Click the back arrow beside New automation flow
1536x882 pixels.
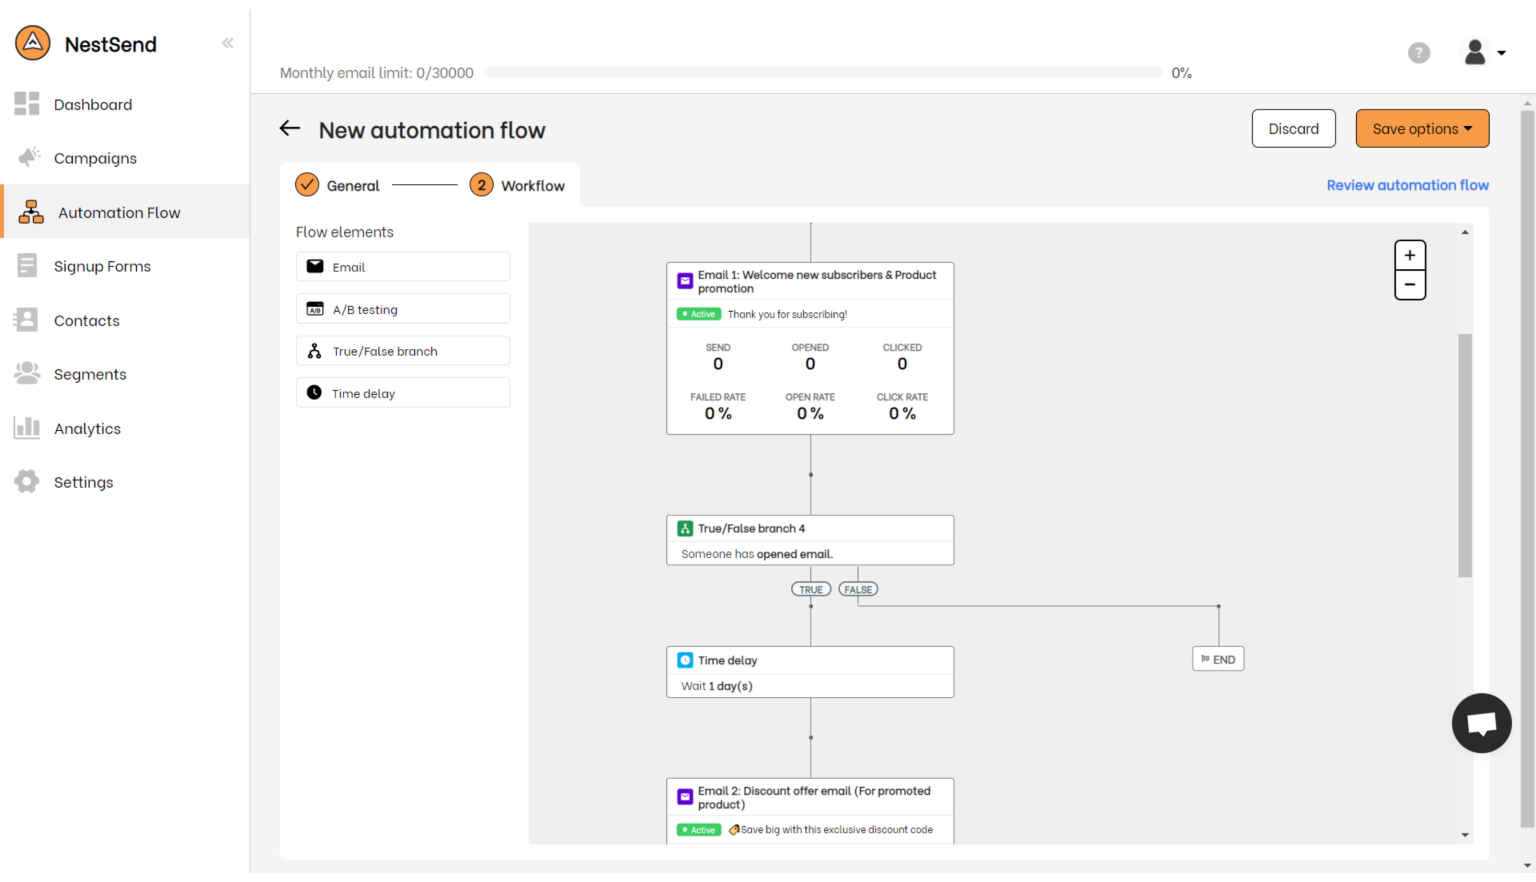pyautogui.click(x=290, y=128)
